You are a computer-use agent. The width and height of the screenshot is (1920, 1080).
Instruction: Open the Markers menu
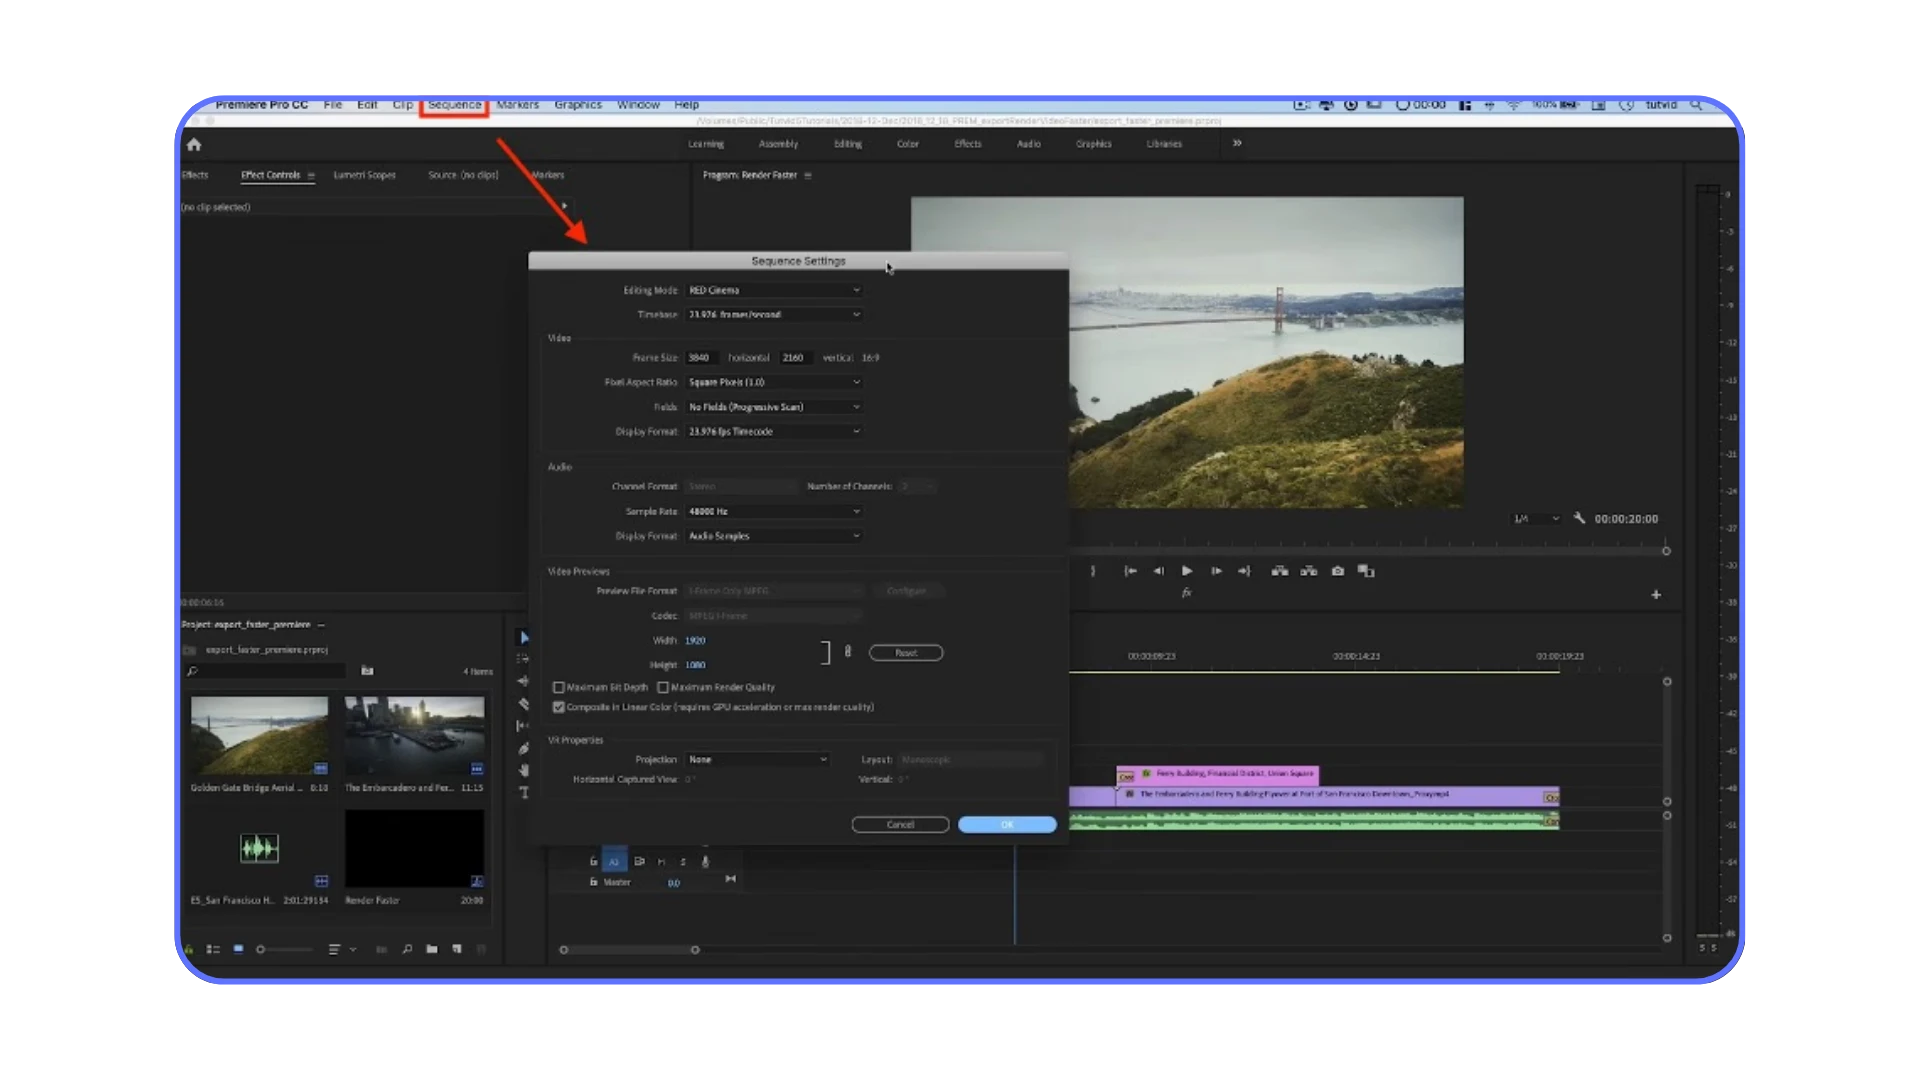(x=517, y=105)
